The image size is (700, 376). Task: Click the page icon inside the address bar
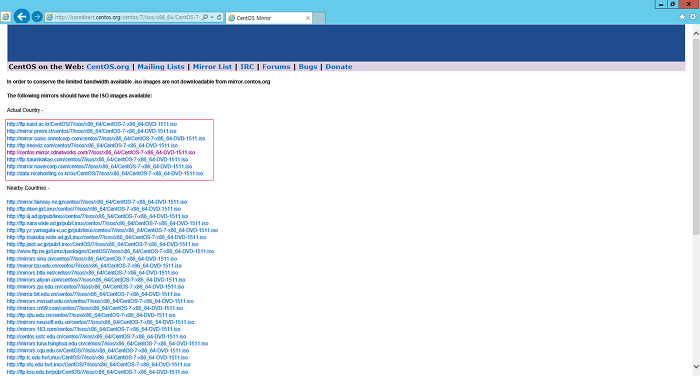click(50, 17)
